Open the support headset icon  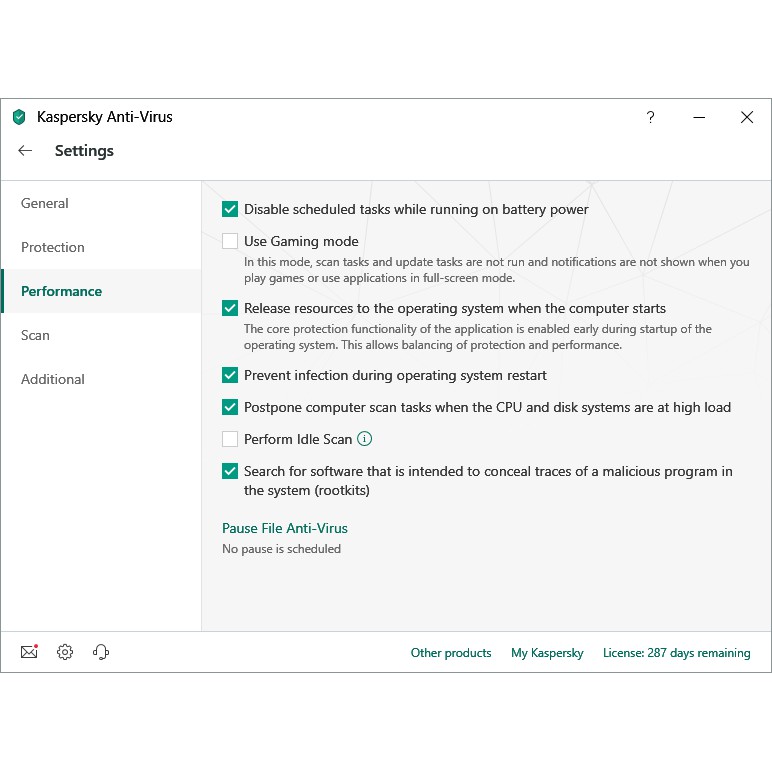(100, 652)
